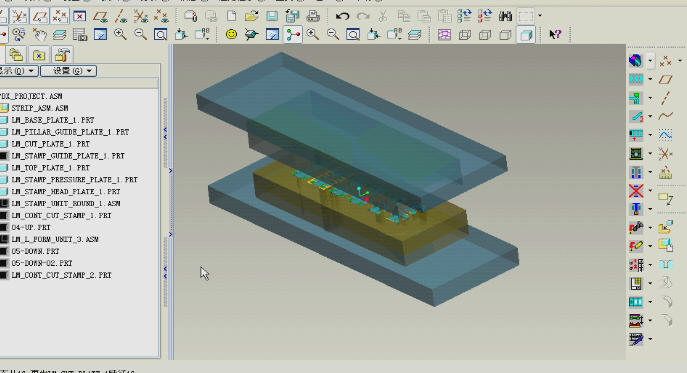Switch to no hidden display mode
The image size is (687, 373).
(505, 34)
